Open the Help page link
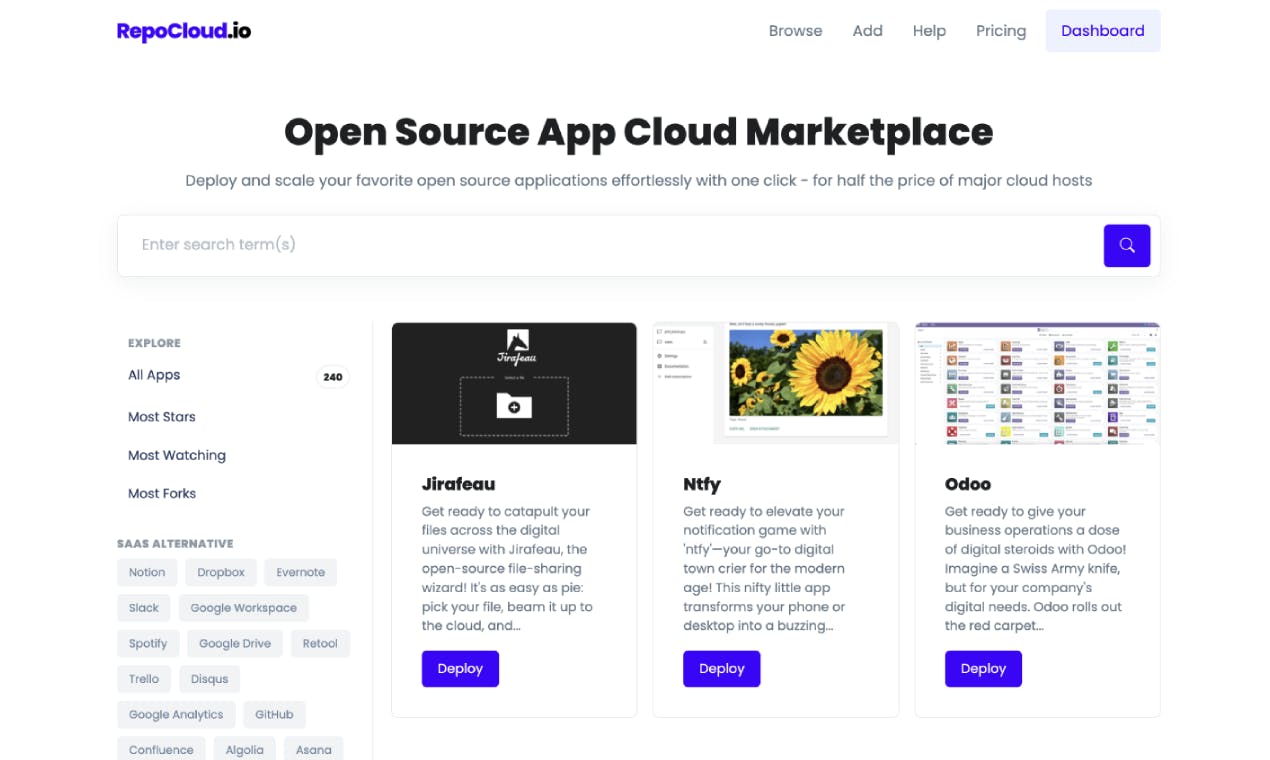This screenshot has height=760, width=1270. coord(929,31)
